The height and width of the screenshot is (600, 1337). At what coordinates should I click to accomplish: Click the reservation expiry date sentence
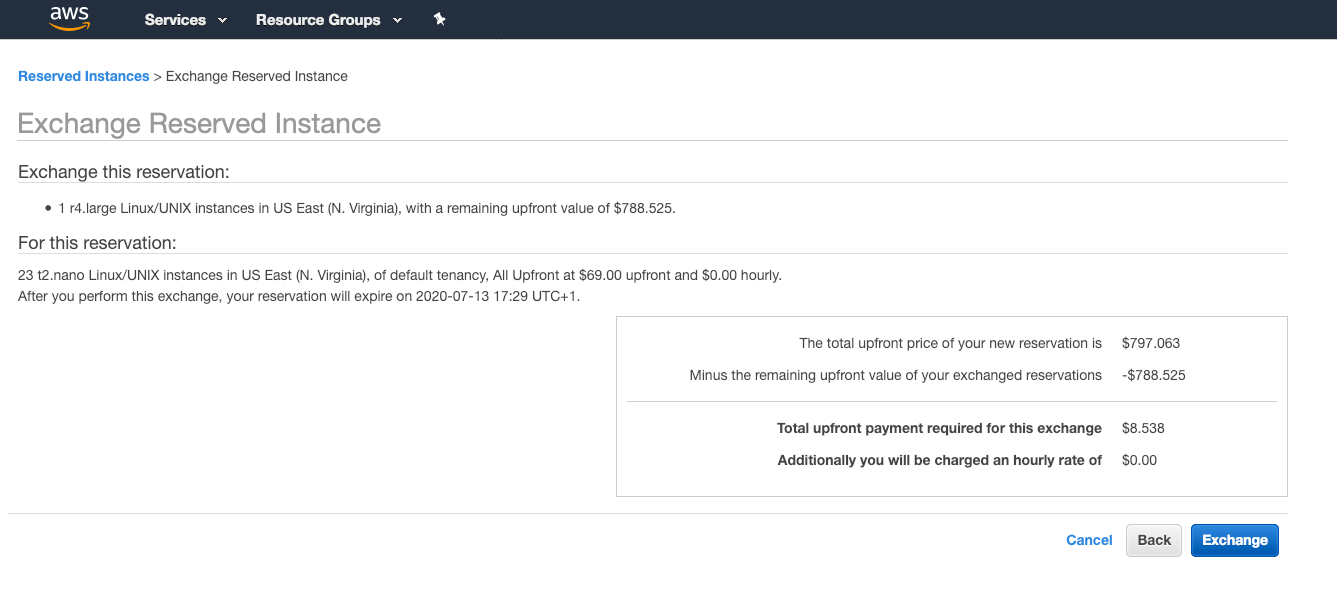pos(299,297)
